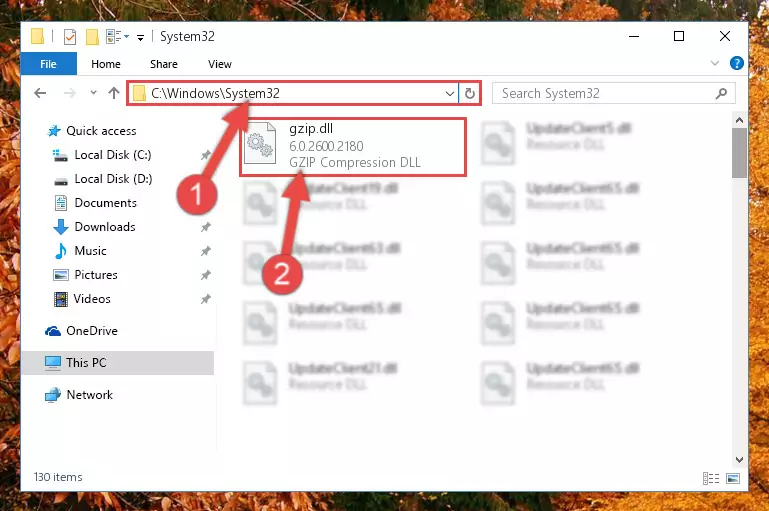The image size is (769, 511).
Task: Open the Customize Quick Access Toolbar arrow
Action: coord(140,38)
